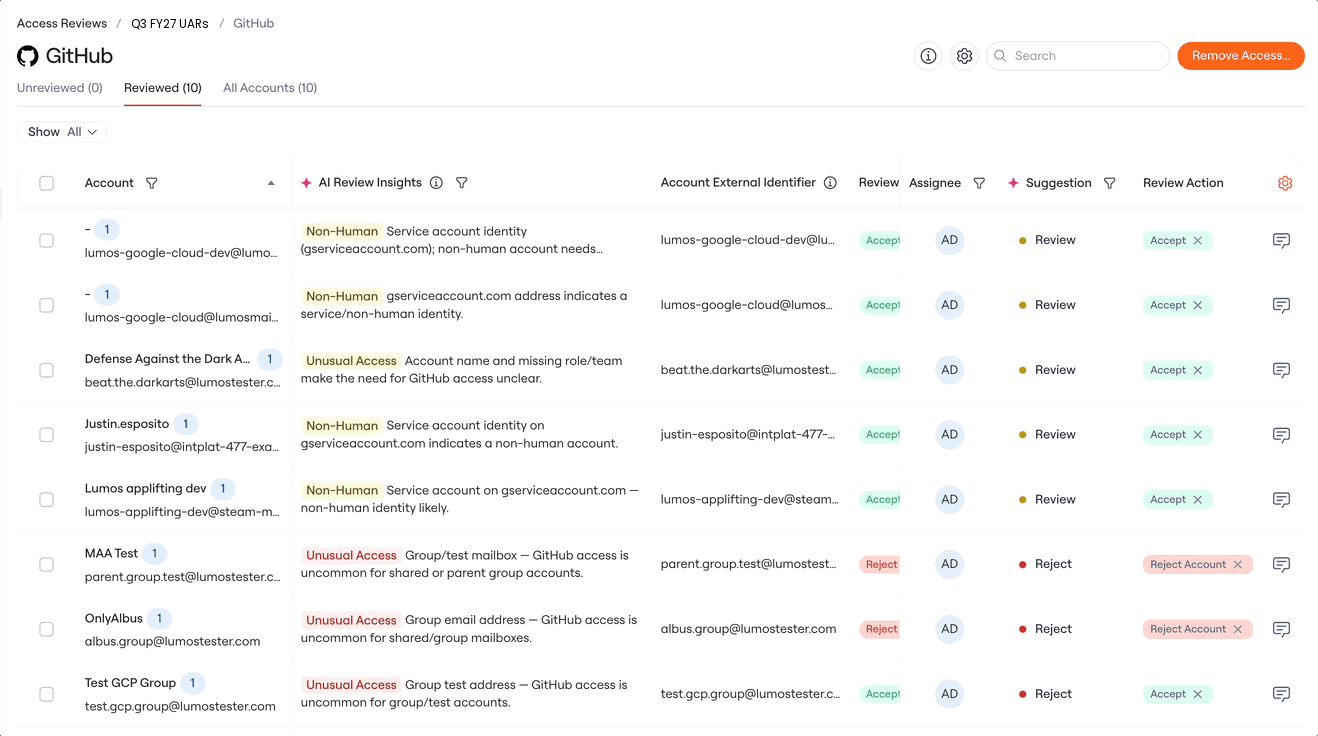Viewport: 1318px width, 736px height.
Task: Tick the Justin.esposito row checkbox
Action: pyautogui.click(x=46, y=435)
